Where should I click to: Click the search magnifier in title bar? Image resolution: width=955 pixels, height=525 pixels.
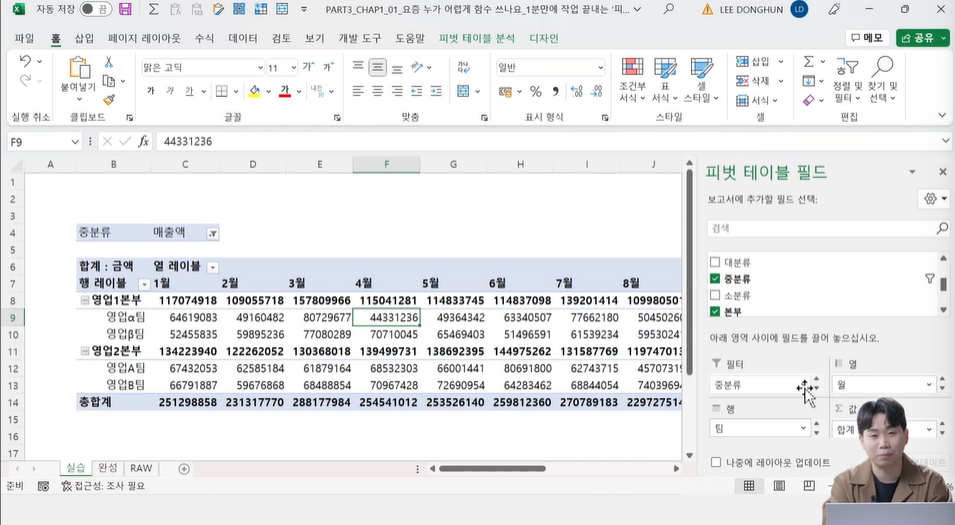pyautogui.click(x=669, y=9)
